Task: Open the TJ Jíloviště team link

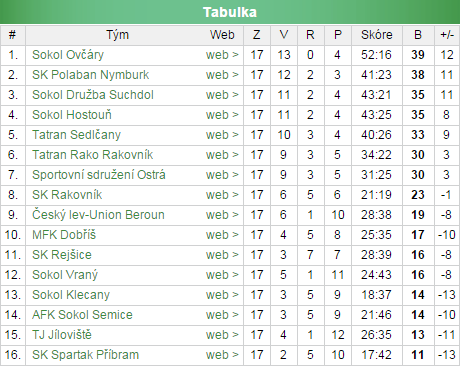Action: [x=62, y=335]
